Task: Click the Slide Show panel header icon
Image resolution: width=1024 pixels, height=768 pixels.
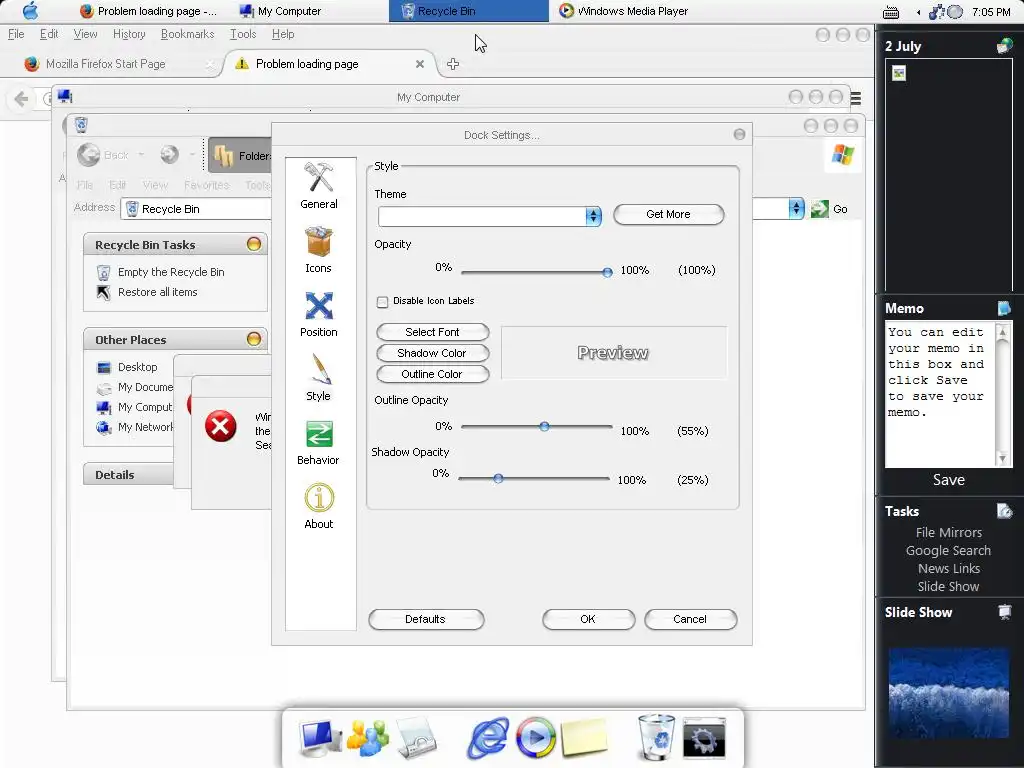Action: 1004,612
